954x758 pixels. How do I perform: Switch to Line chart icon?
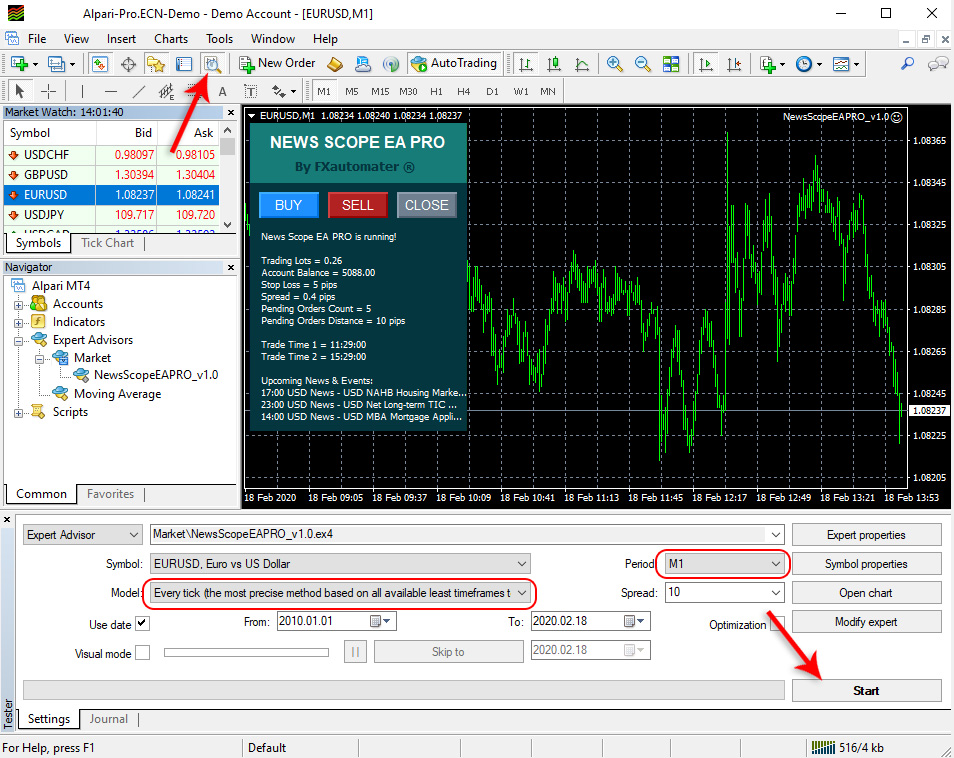(x=582, y=64)
